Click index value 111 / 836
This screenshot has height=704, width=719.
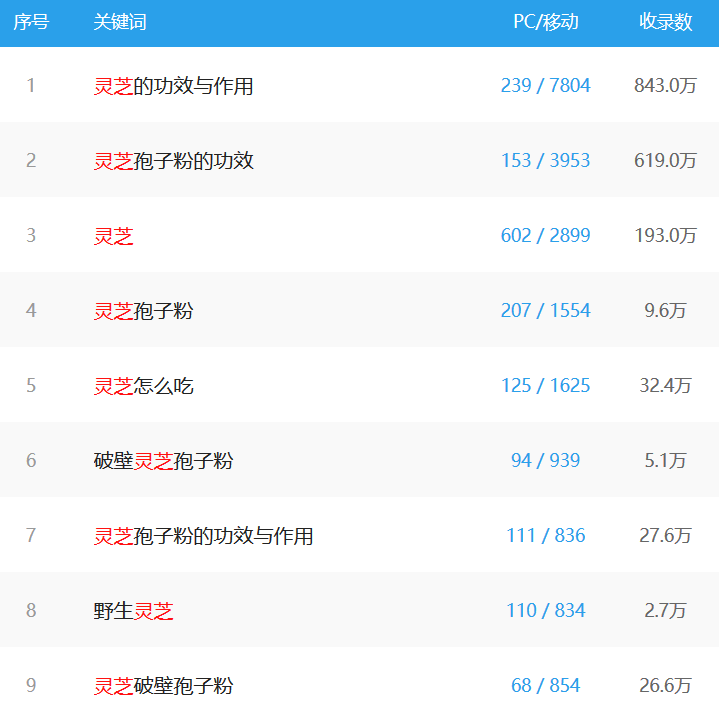pyautogui.click(x=546, y=535)
